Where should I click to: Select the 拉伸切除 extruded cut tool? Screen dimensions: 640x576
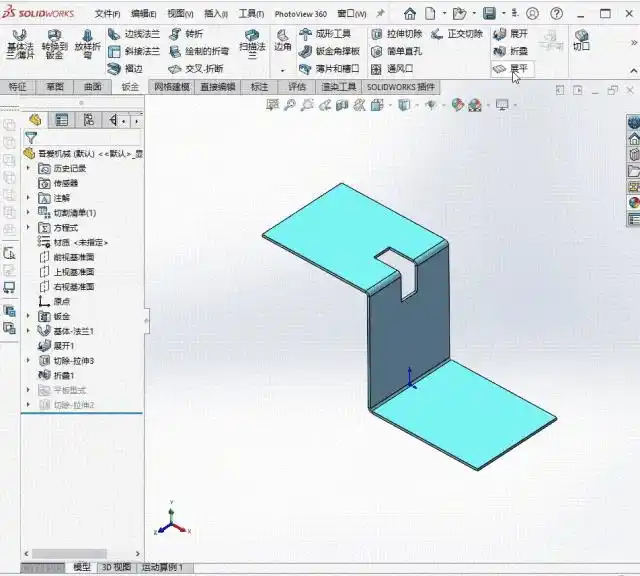coord(396,34)
